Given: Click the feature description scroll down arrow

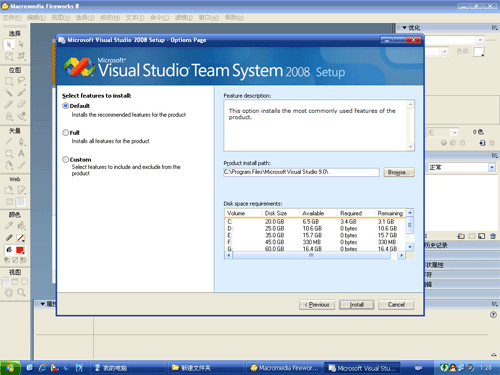Looking at the screenshot, I should click(x=410, y=147).
